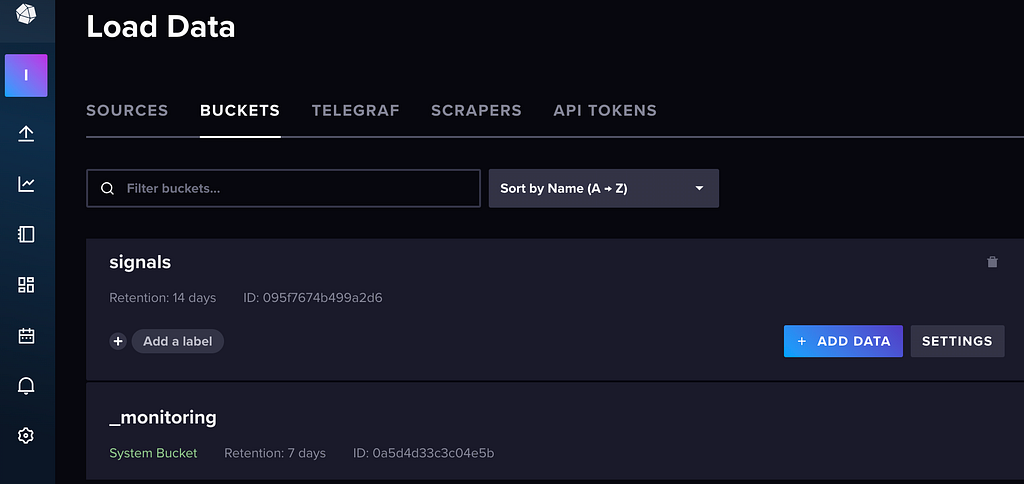Open Settings gear icon in sidebar
Screen dimensions: 1024x484
click(x=26, y=436)
